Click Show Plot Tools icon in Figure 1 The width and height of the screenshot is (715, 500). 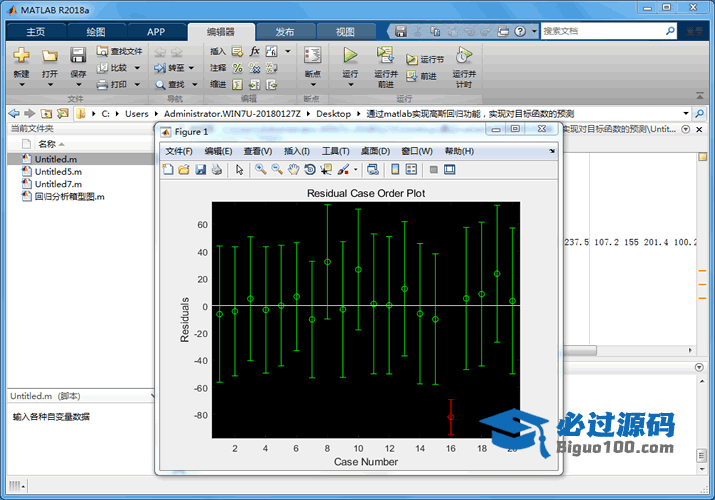click(x=450, y=170)
